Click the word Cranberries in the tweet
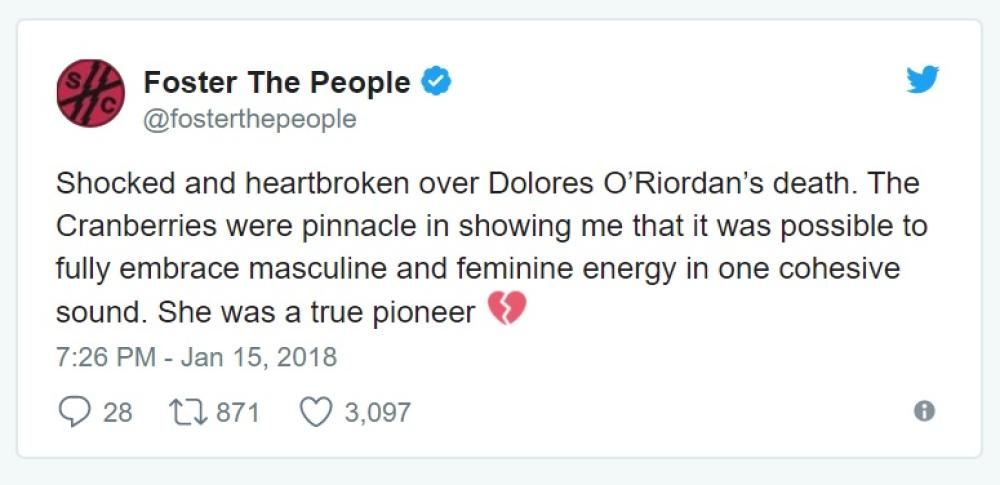The width and height of the screenshot is (1000, 485). 136,226
